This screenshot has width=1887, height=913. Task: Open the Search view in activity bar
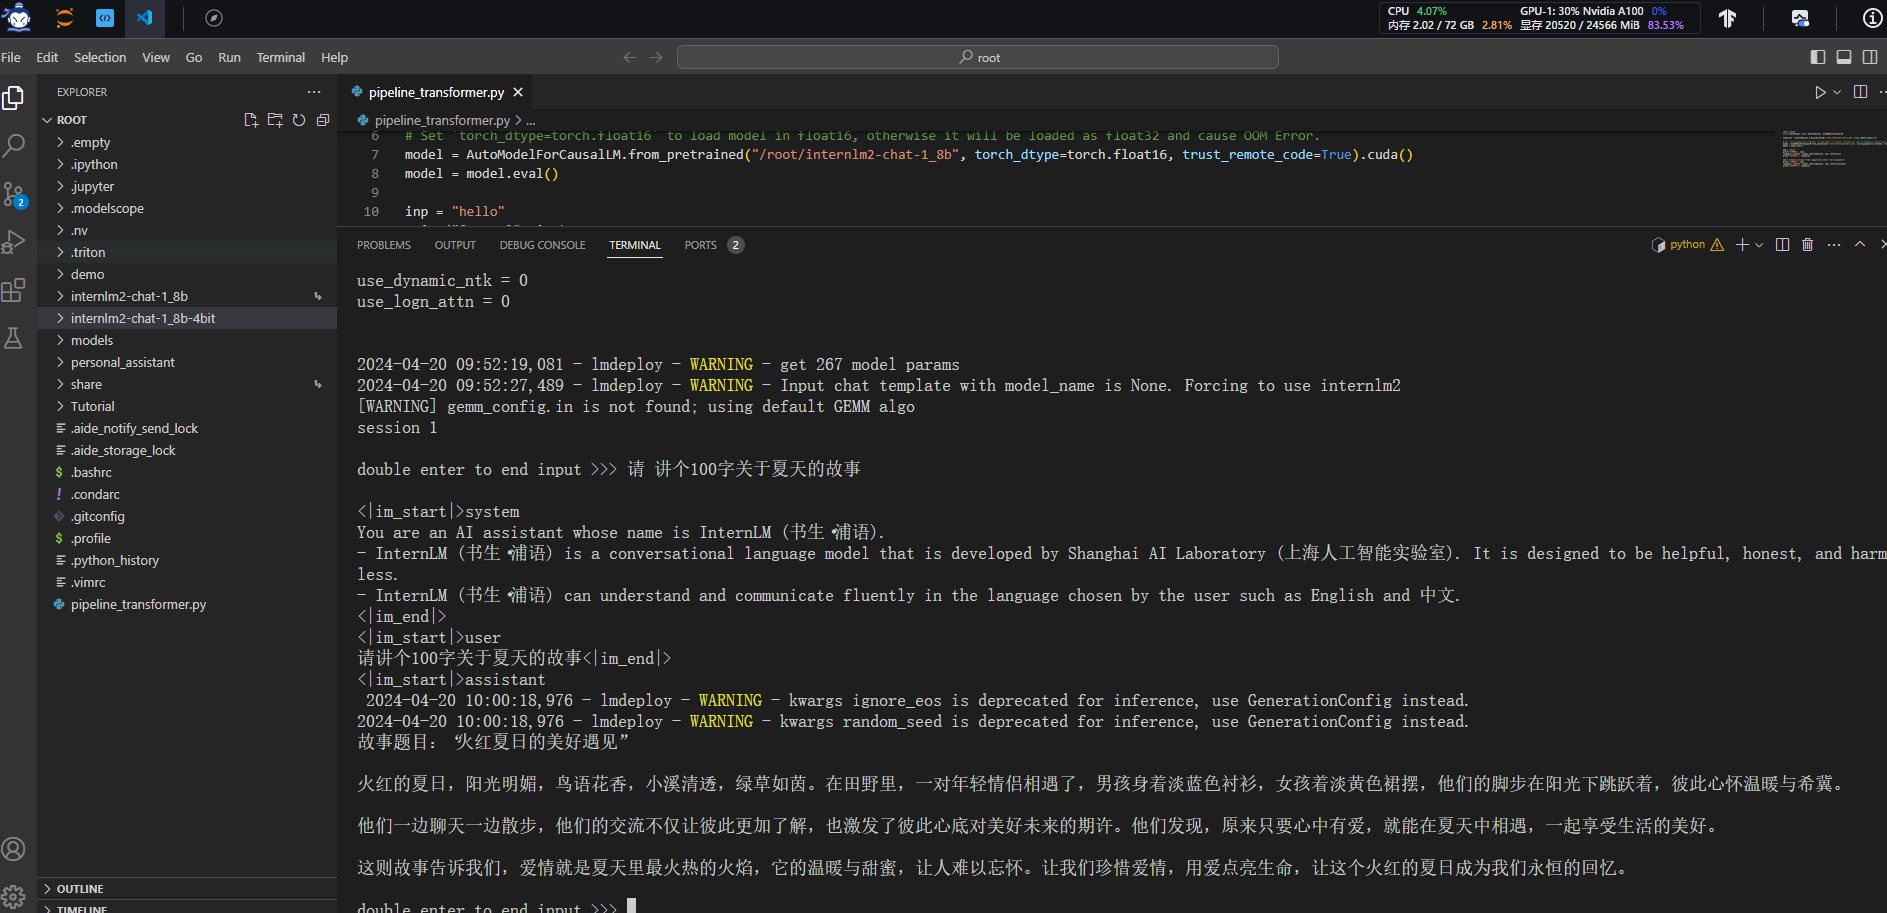coord(14,146)
